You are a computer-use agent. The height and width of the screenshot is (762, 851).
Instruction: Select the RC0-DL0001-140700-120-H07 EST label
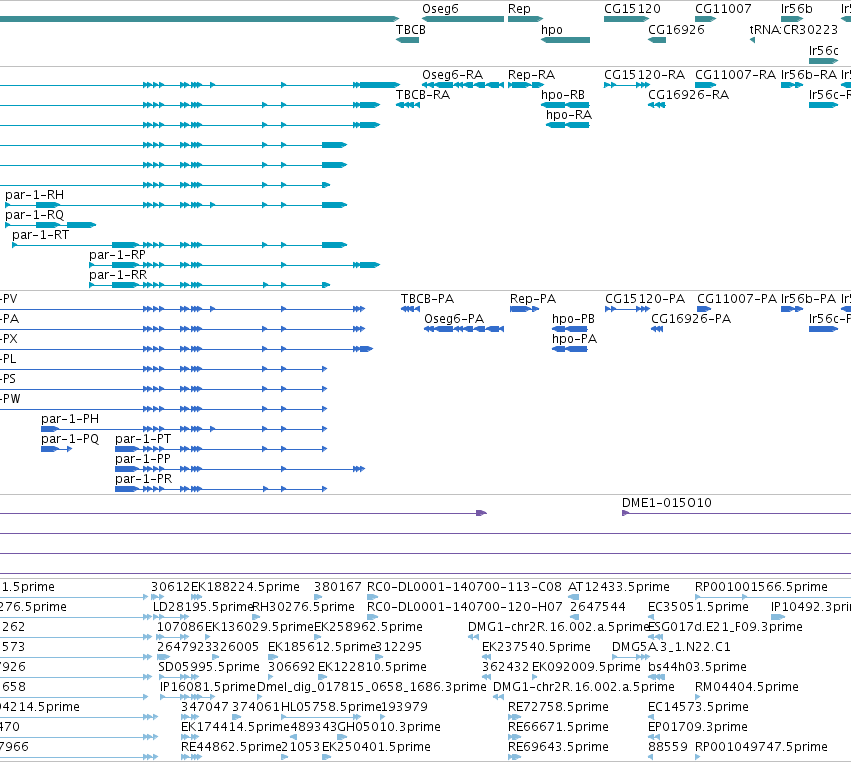(465, 607)
